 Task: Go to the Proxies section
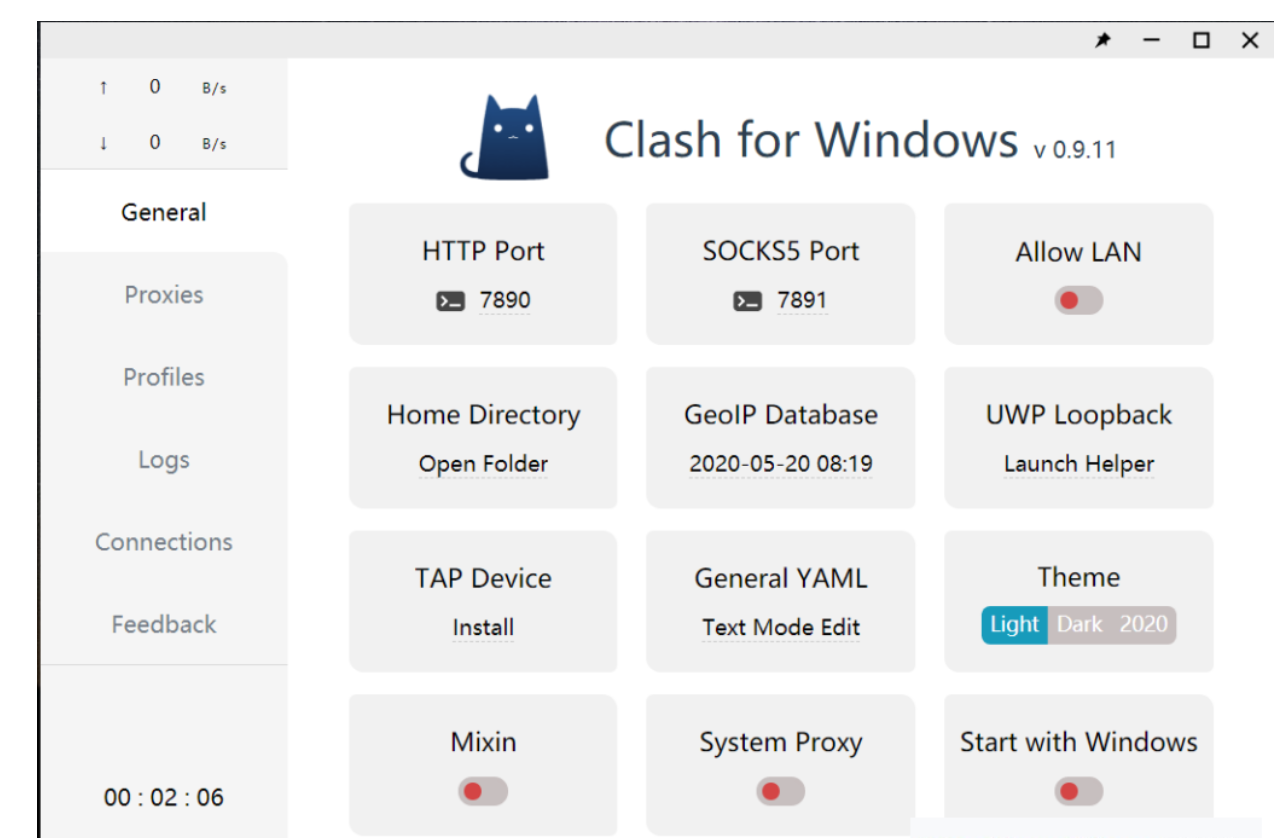[164, 295]
